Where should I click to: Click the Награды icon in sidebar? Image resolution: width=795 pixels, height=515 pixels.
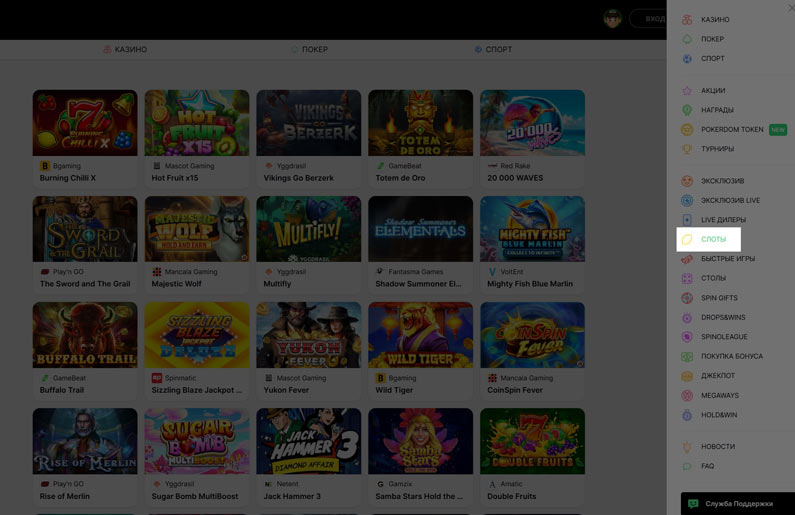pyautogui.click(x=687, y=110)
